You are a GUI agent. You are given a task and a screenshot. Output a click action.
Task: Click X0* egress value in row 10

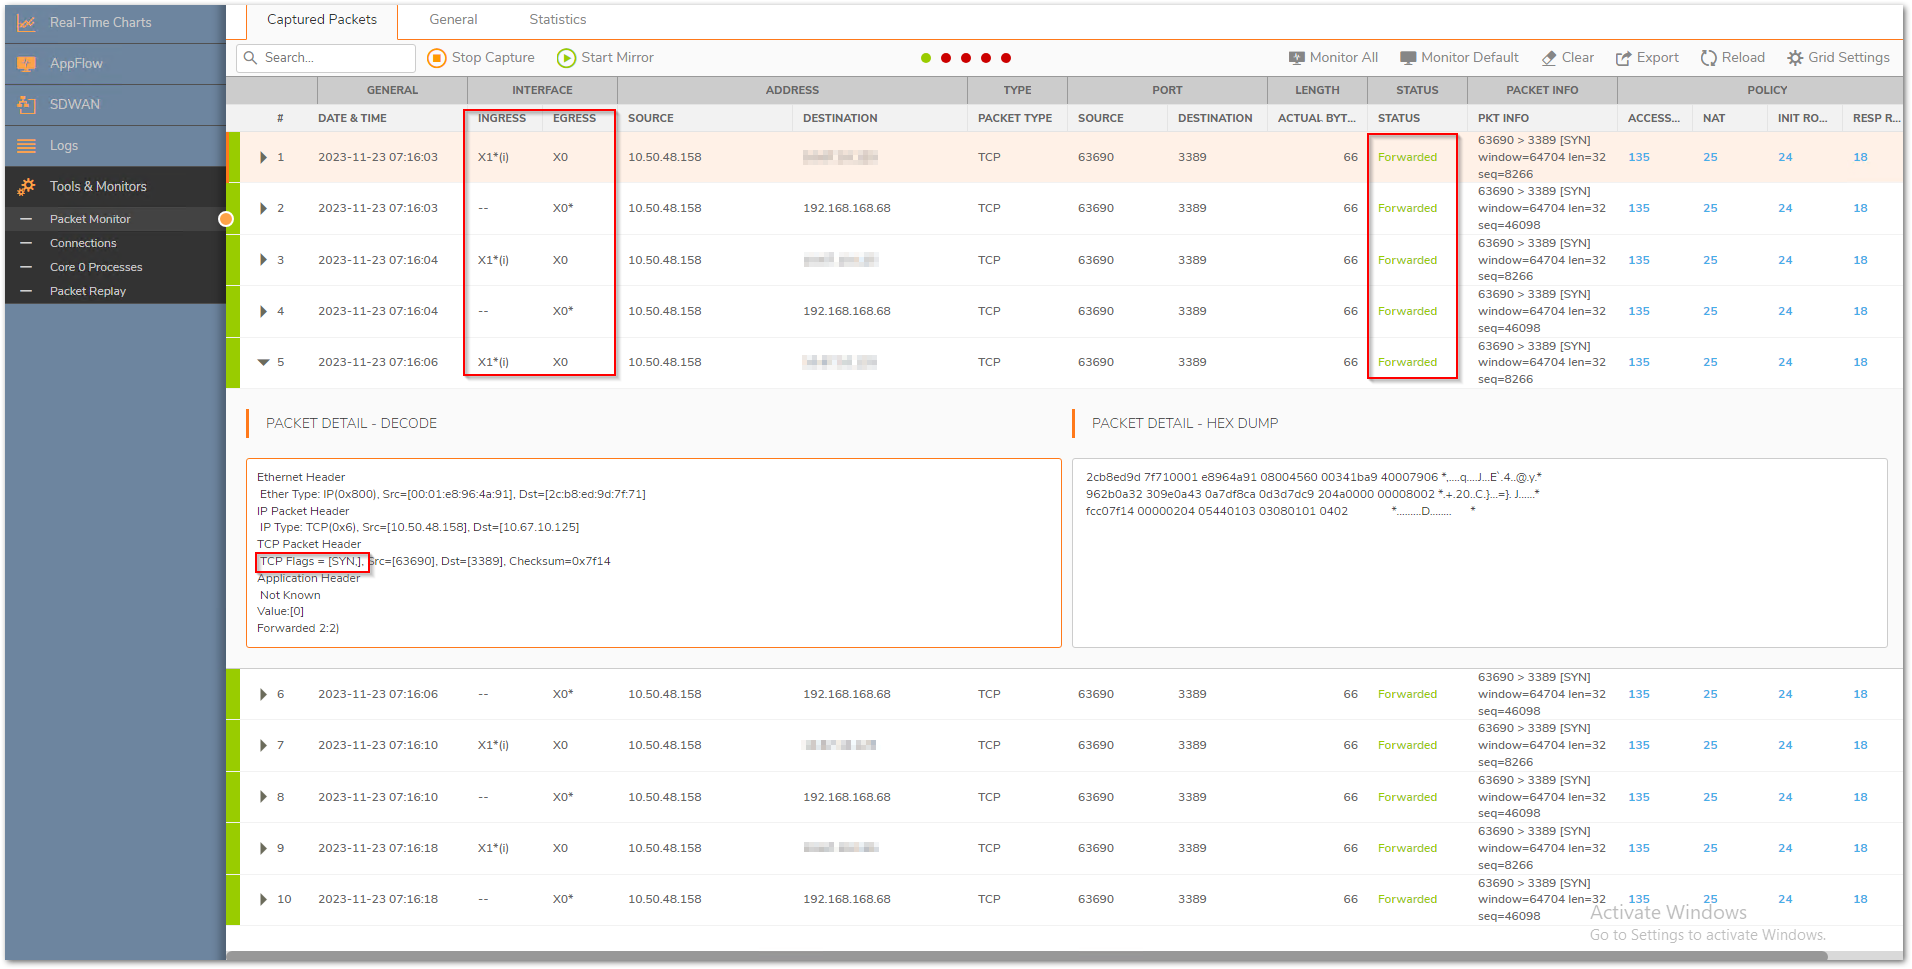click(563, 899)
